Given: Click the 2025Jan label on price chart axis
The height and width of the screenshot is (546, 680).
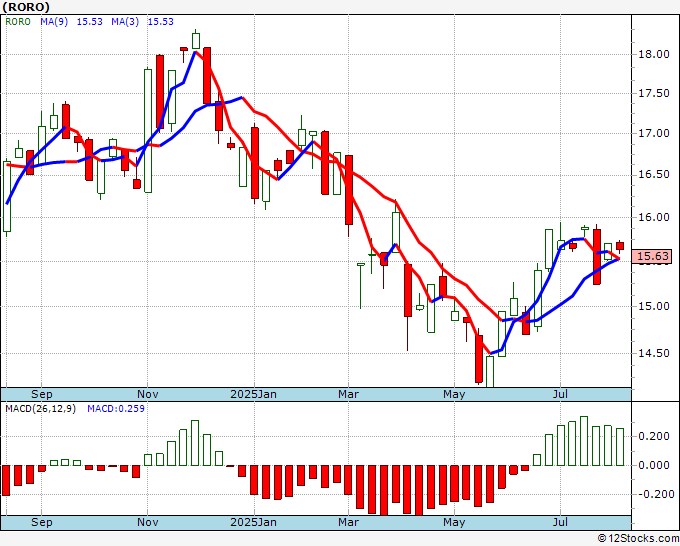Looking at the screenshot, I should 253,394.
